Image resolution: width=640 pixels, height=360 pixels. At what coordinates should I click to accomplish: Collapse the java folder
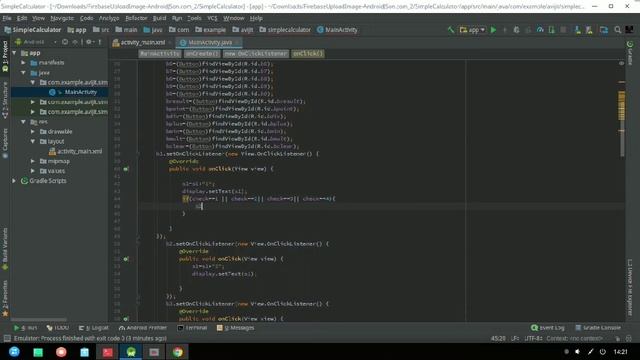[23, 73]
